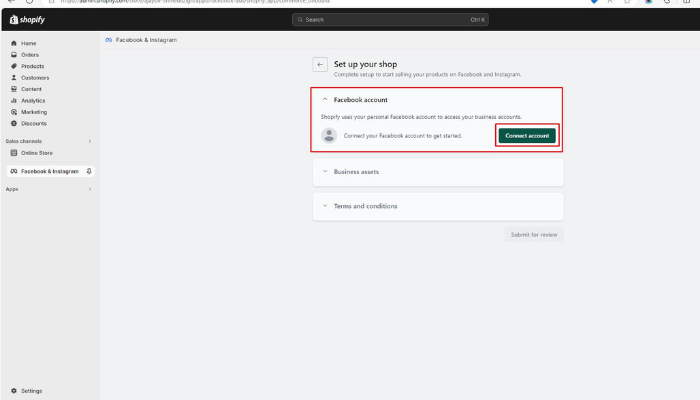Viewport: 700px width, 400px height.
Task: Click the Home house icon
Action: point(14,43)
